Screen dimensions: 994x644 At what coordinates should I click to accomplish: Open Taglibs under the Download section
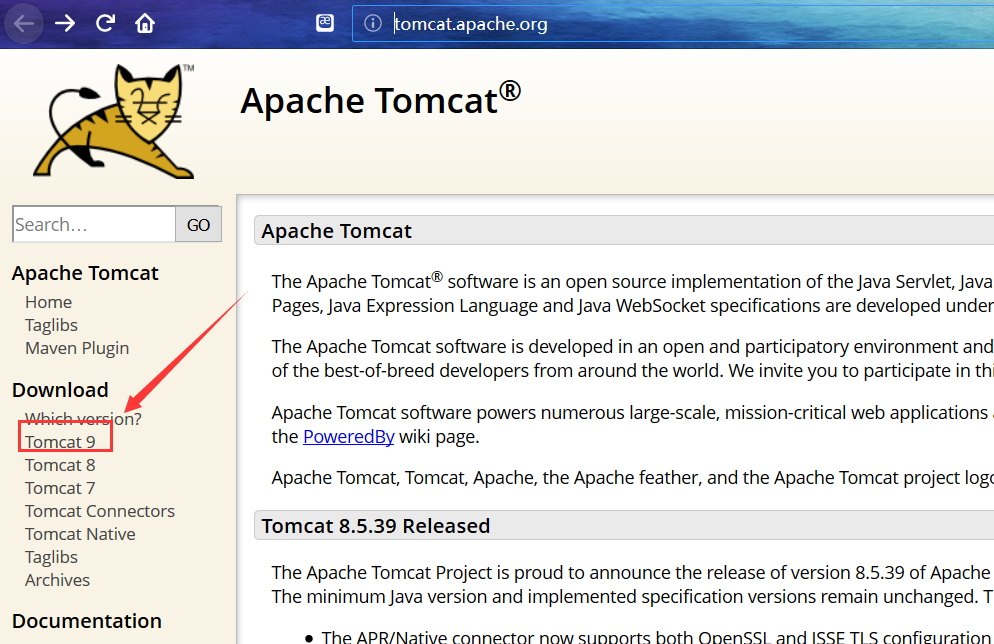51,557
